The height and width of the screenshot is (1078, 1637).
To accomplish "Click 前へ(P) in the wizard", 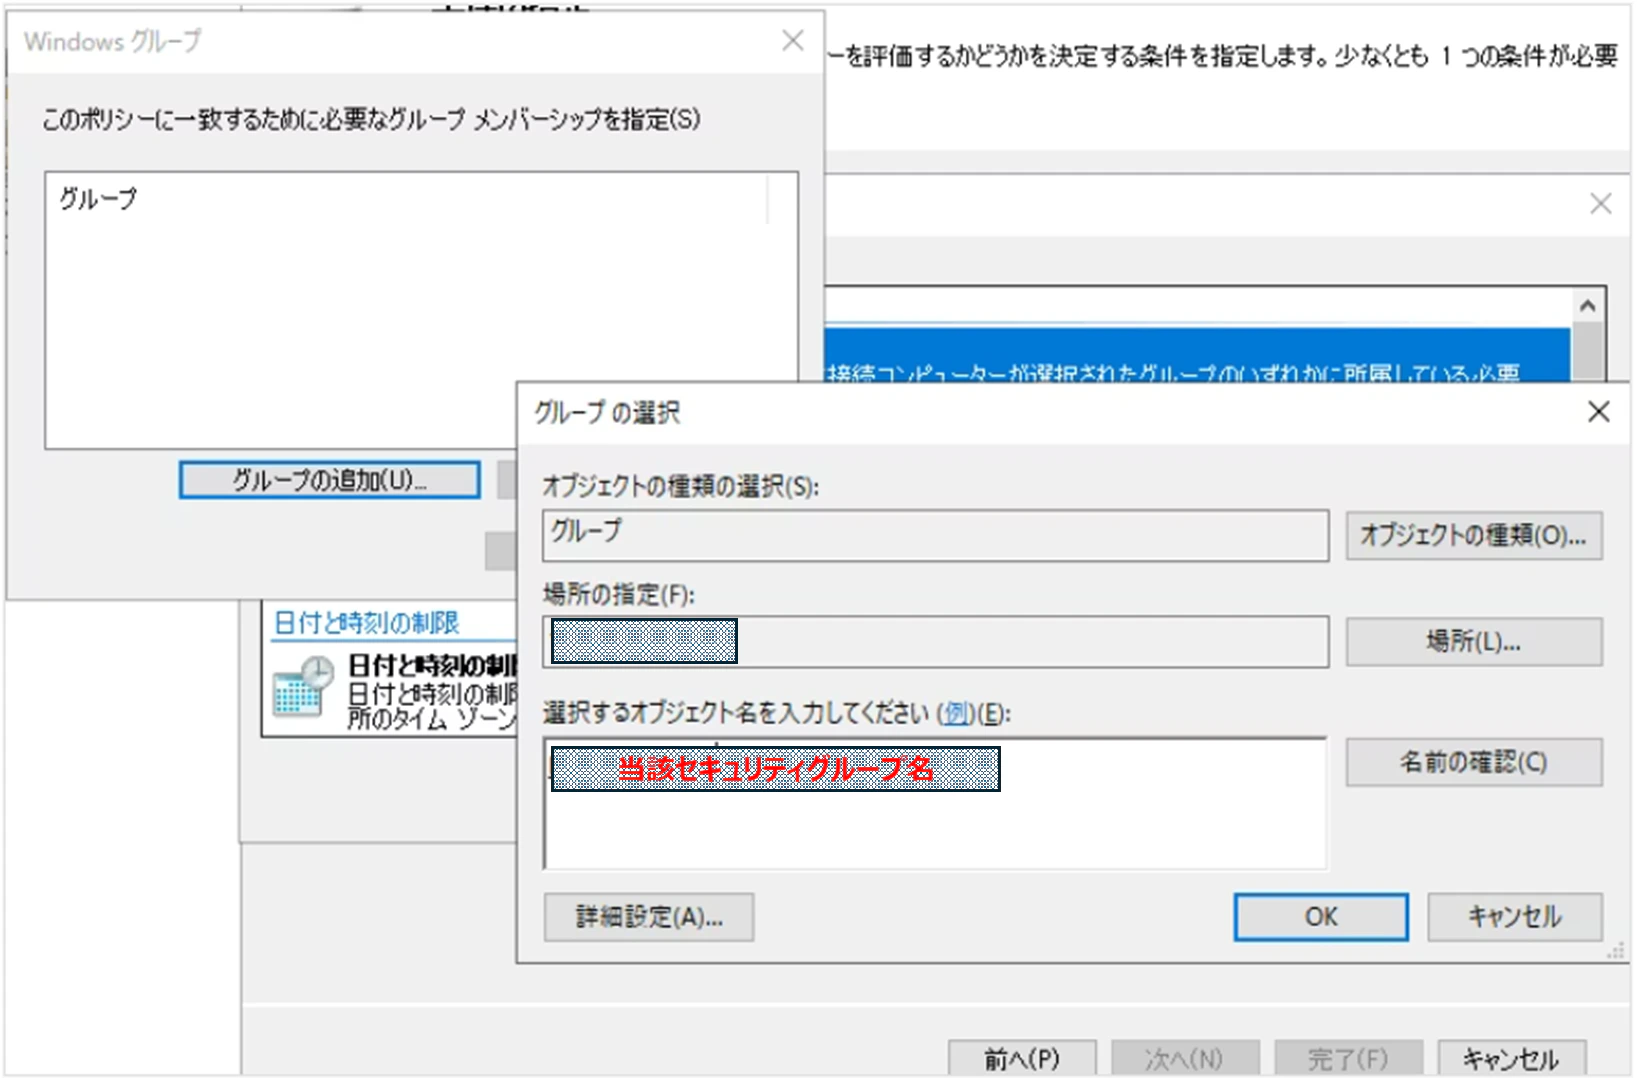I will (1021, 1058).
